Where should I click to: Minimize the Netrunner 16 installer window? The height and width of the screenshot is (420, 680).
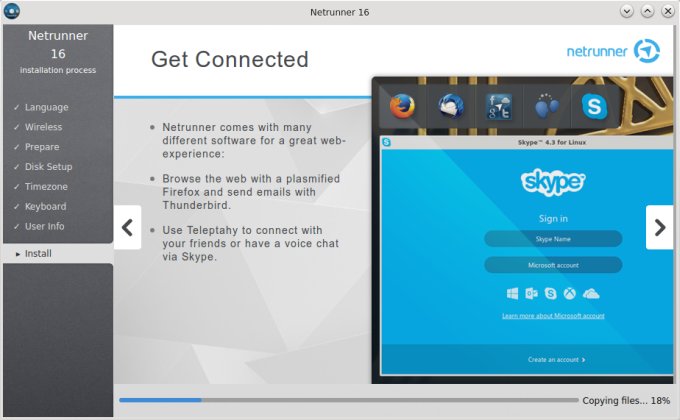tap(627, 11)
